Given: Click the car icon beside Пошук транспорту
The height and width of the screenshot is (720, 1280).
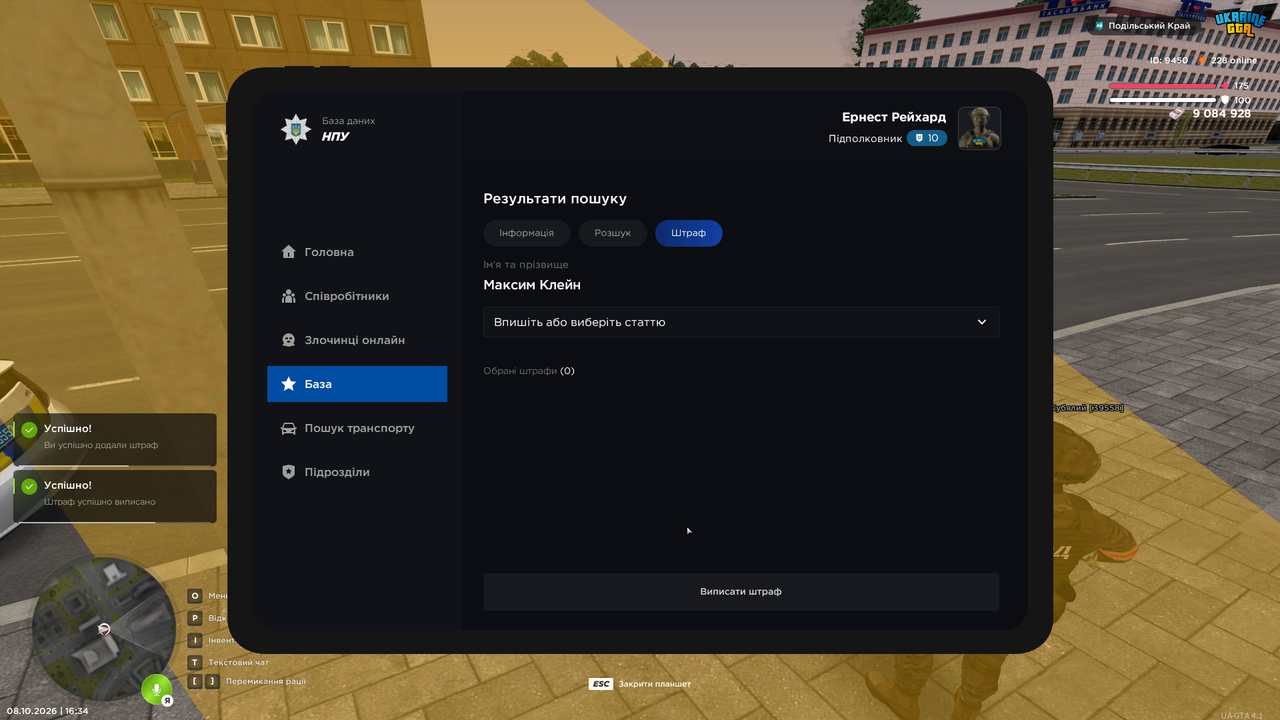Looking at the screenshot, I should click(289, 428).
